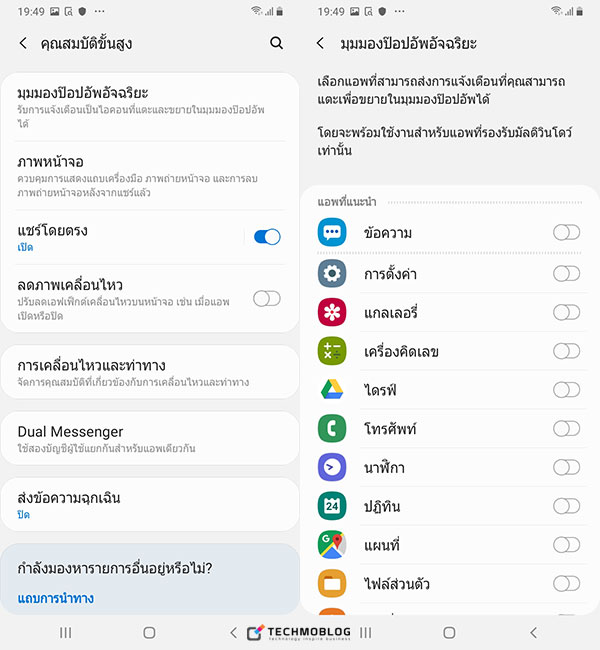
Task: Enable the ลดภาพเคลื่อนไหว switch
Action: point(267,298)
